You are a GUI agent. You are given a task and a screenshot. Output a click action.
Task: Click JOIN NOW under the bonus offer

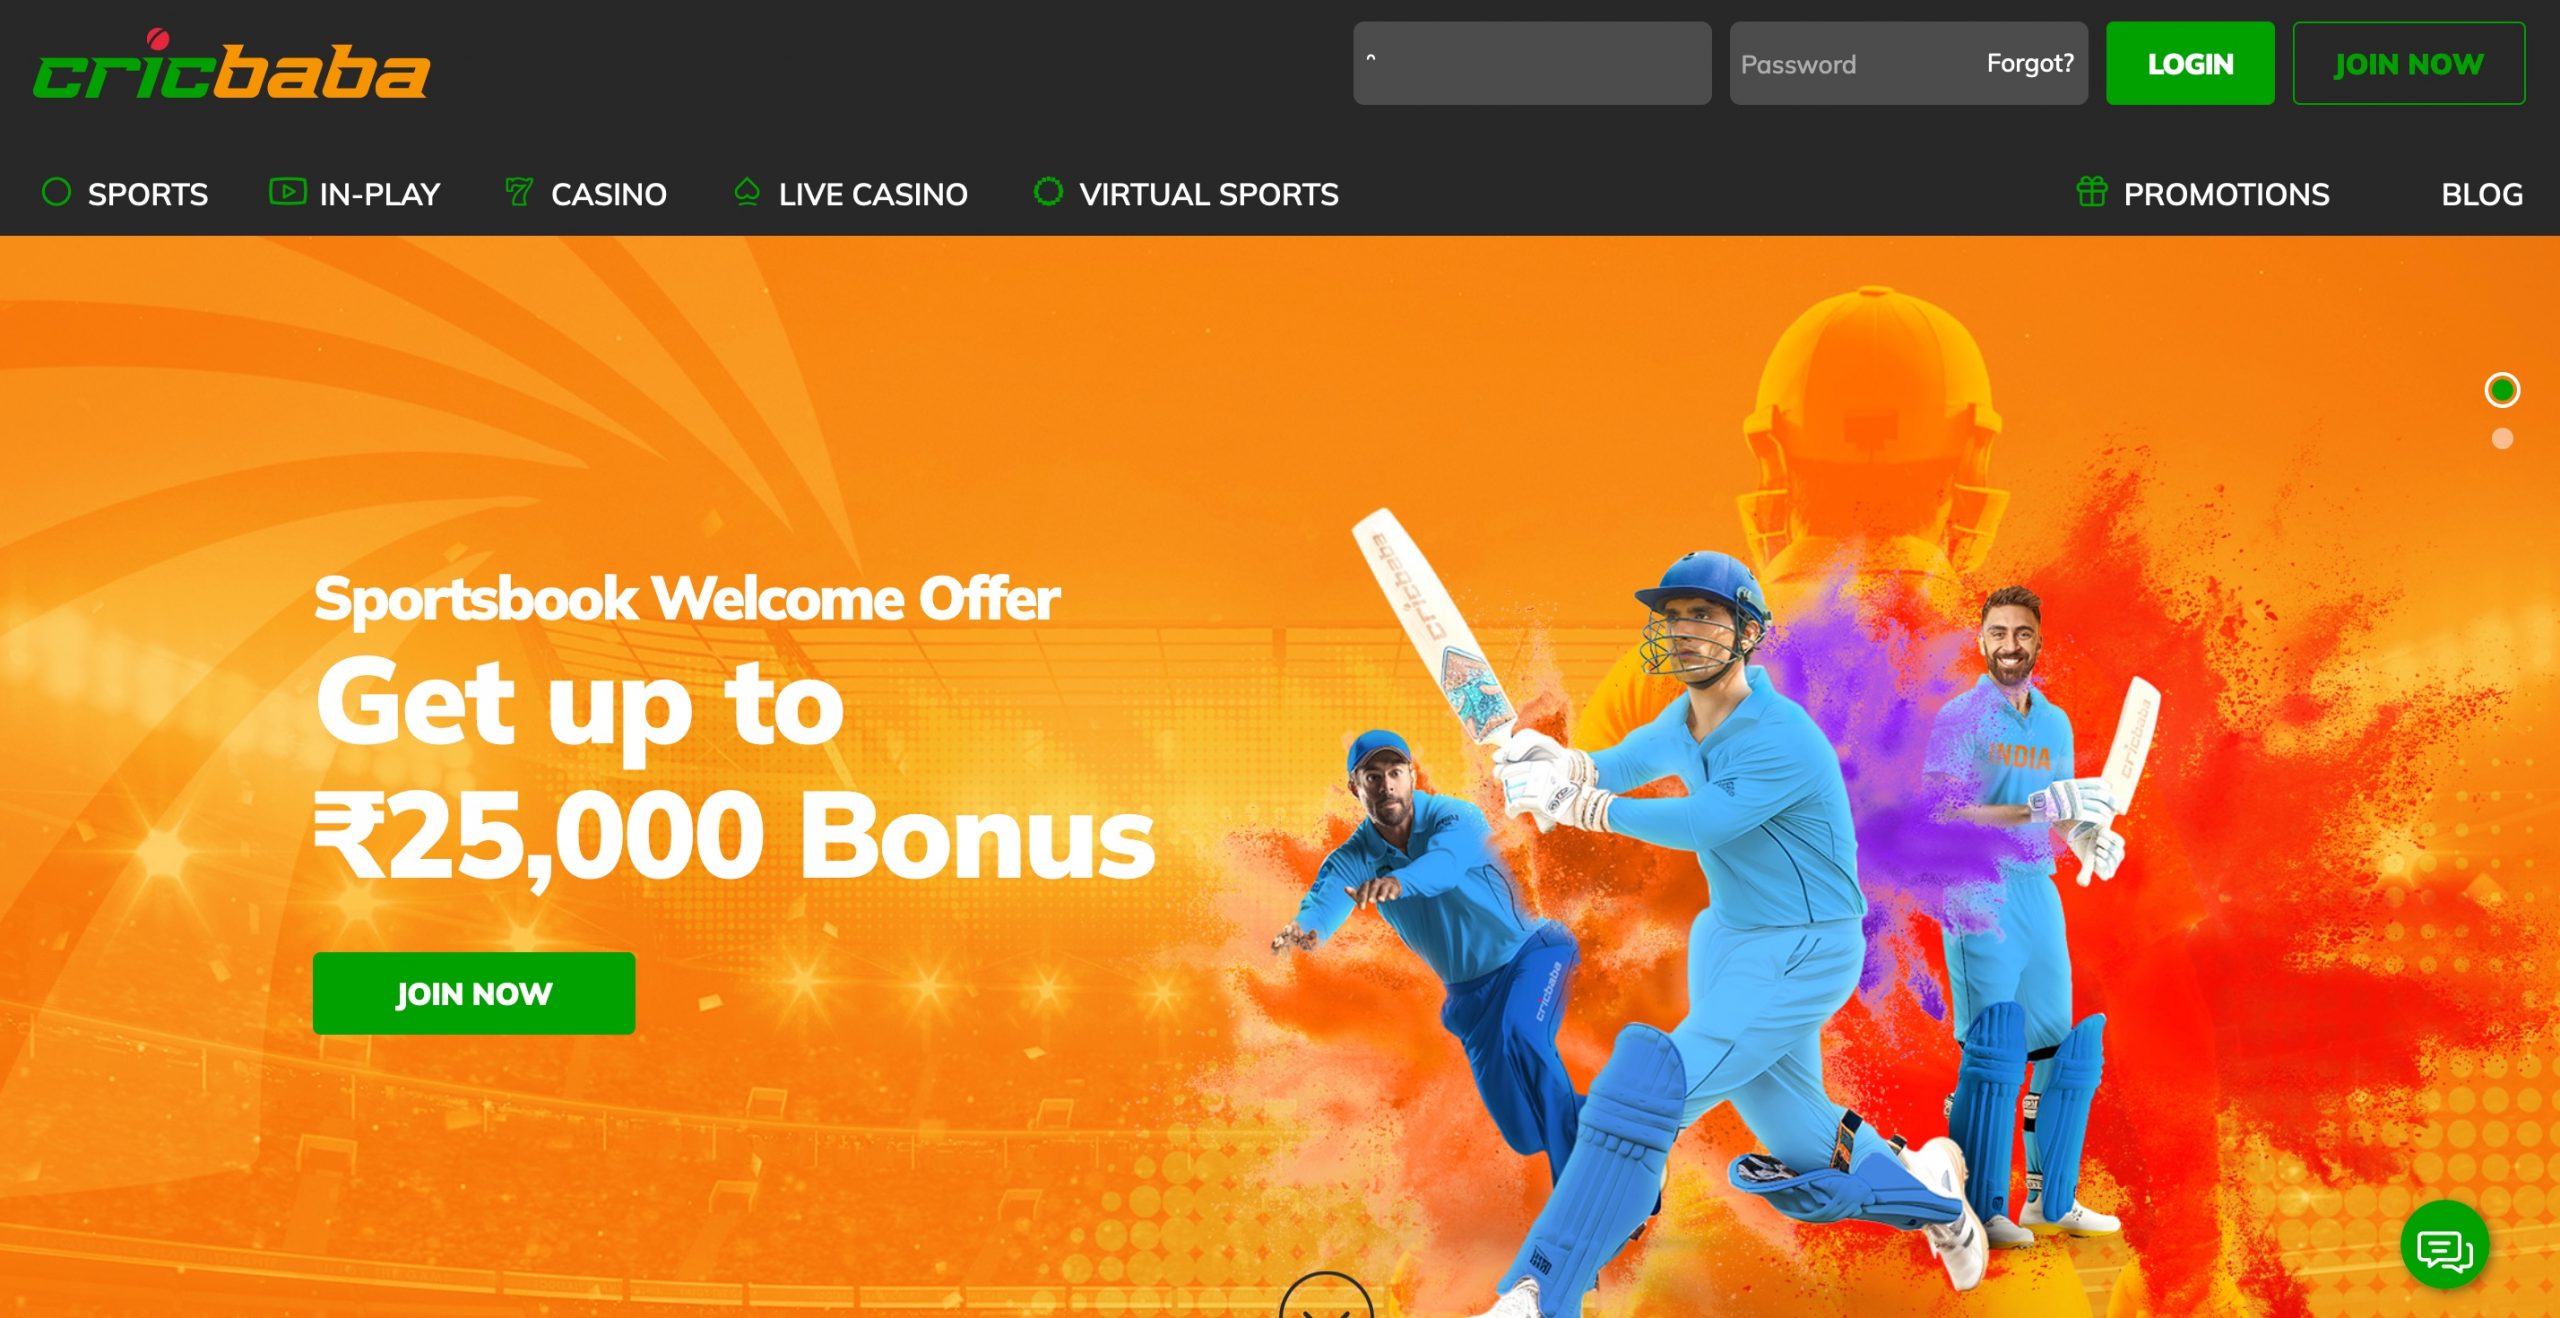[x=474, y=993]
